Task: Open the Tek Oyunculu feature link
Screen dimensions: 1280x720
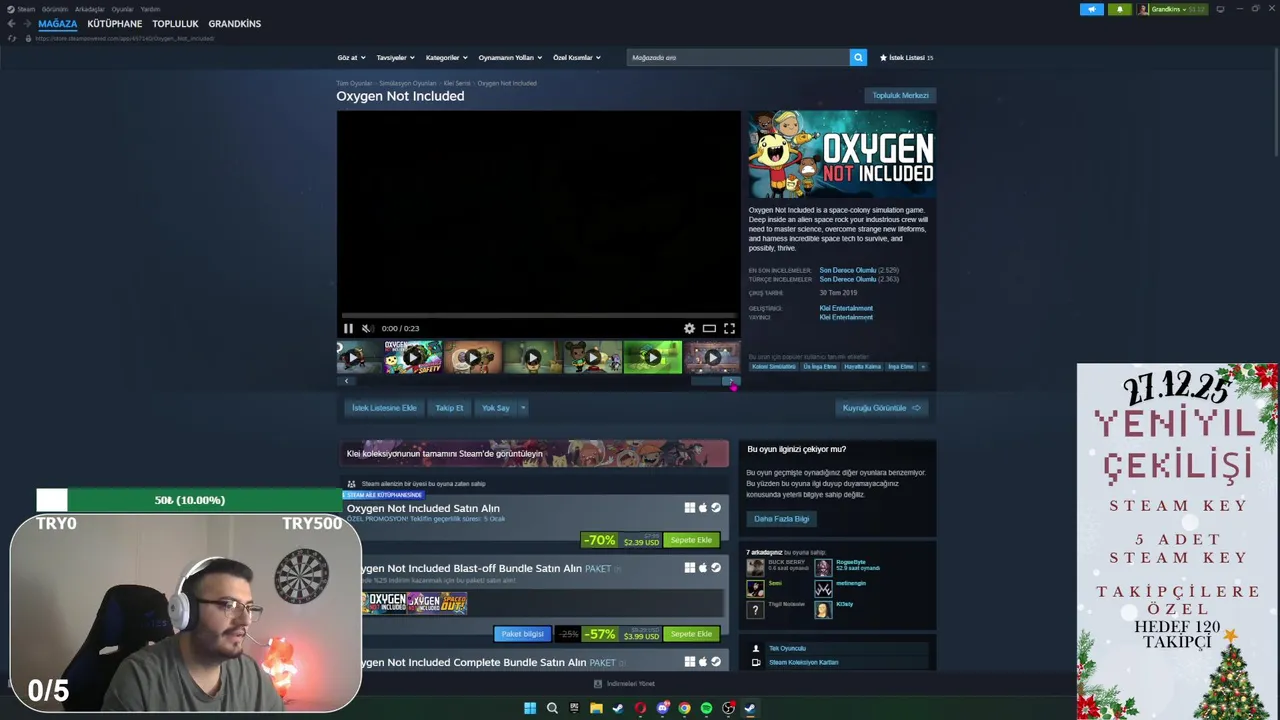Action: 787,648
